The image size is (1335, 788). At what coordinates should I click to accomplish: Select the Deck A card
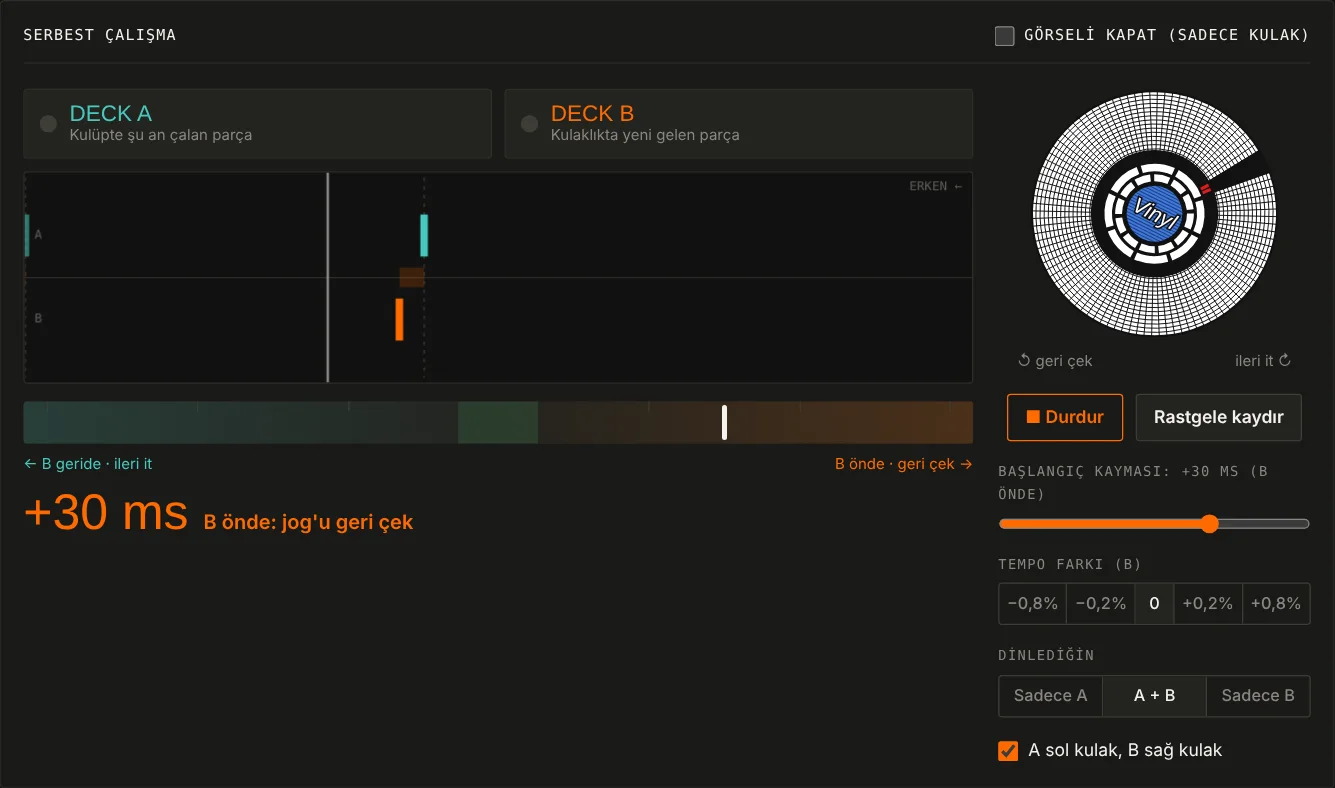258,124
